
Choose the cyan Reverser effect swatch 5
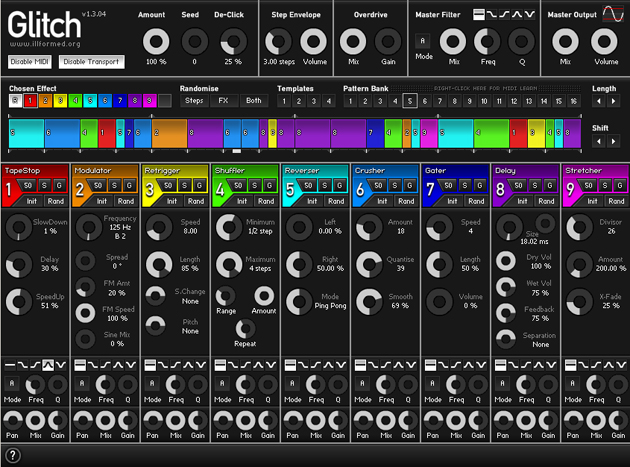click(90, 100)
